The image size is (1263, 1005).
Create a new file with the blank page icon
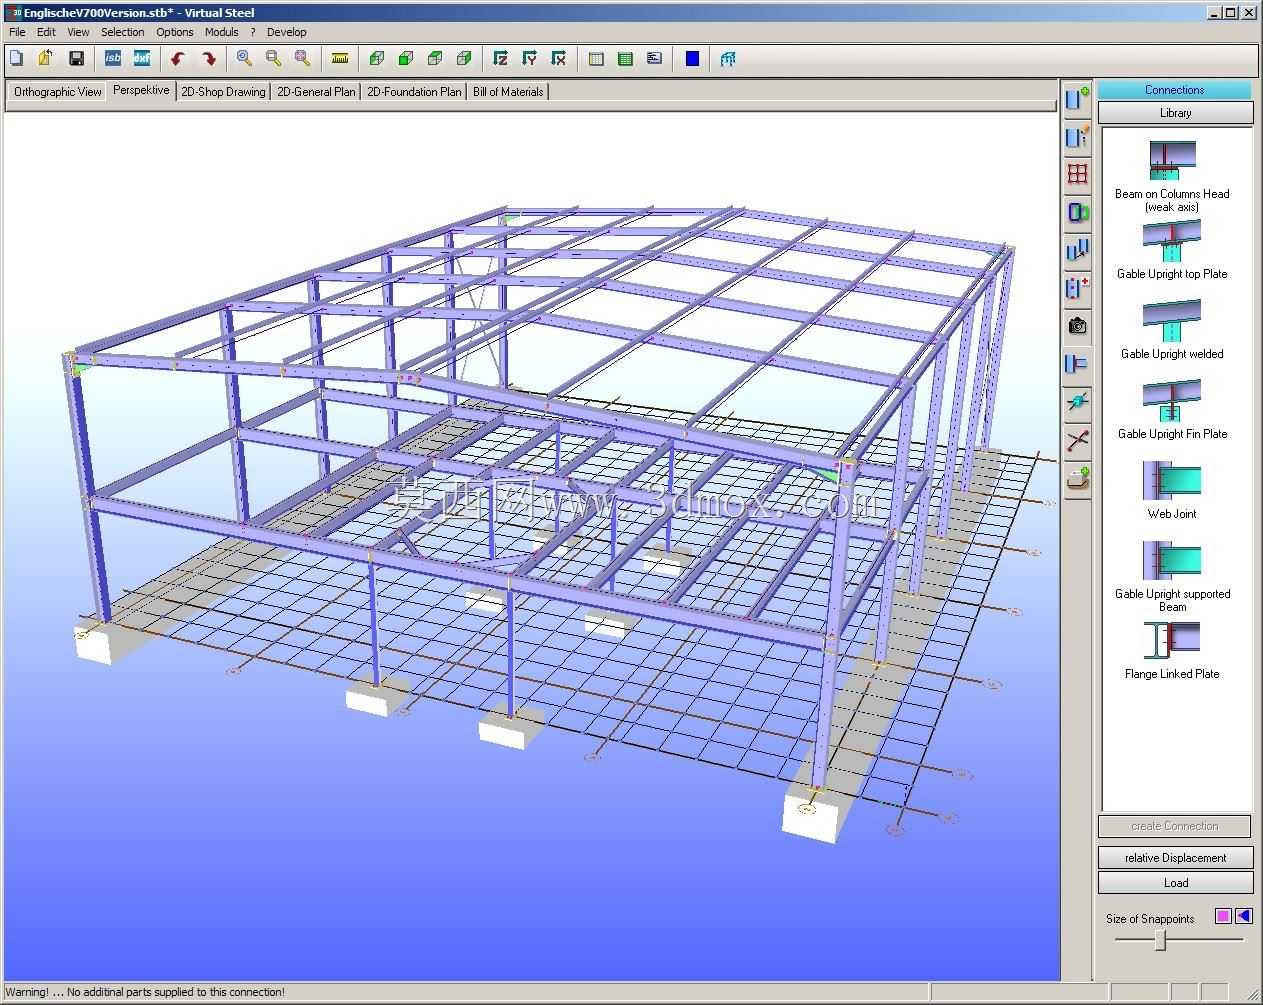(17, 59)
